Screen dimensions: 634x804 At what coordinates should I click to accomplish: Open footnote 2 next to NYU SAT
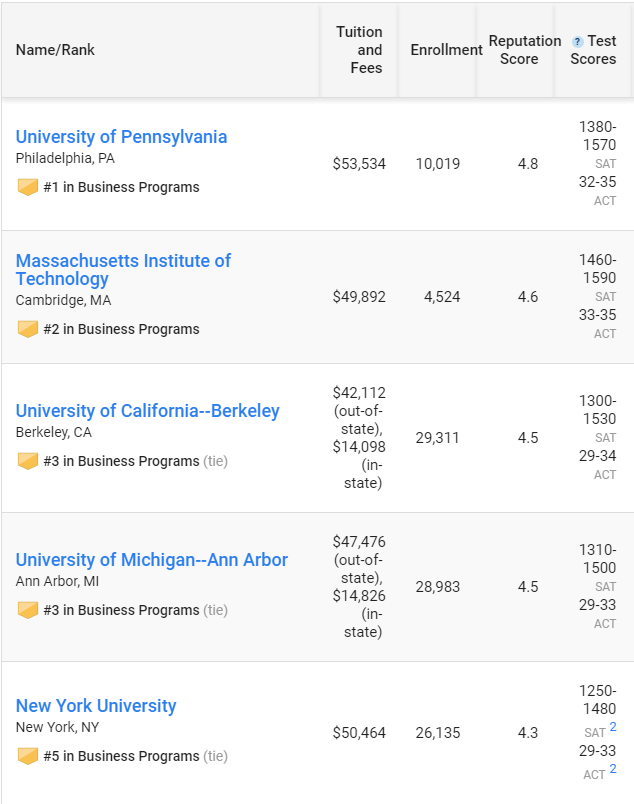[x=613, y=727]
